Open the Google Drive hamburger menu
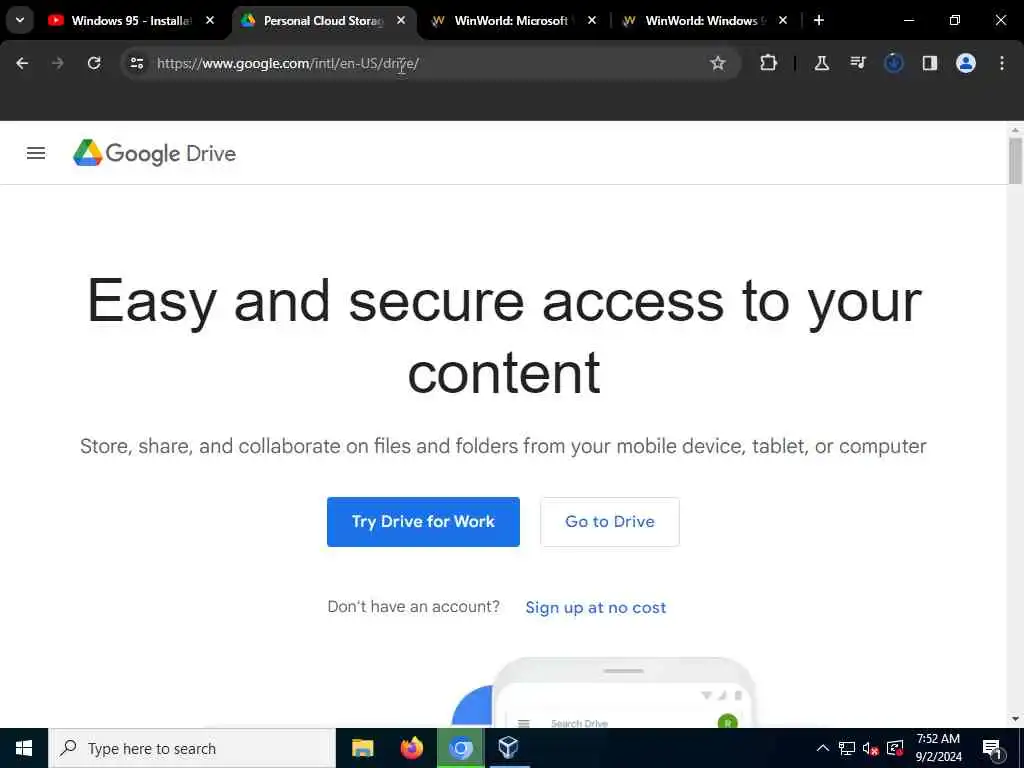 pyautogui.click(x=36, y=153)
